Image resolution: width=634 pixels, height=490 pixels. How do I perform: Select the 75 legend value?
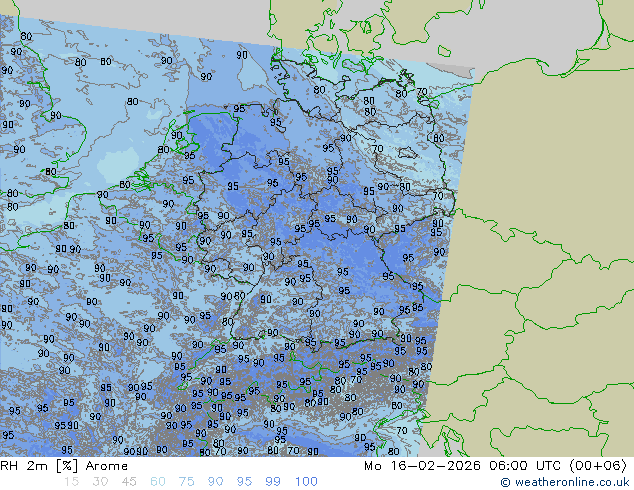(x=187, y=482)
